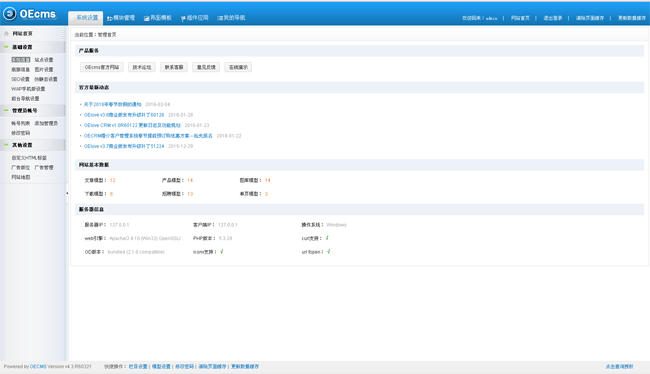The width and height of the screenshot is (650, 374).
Task: Click the GD version value text
Action: 136,252
